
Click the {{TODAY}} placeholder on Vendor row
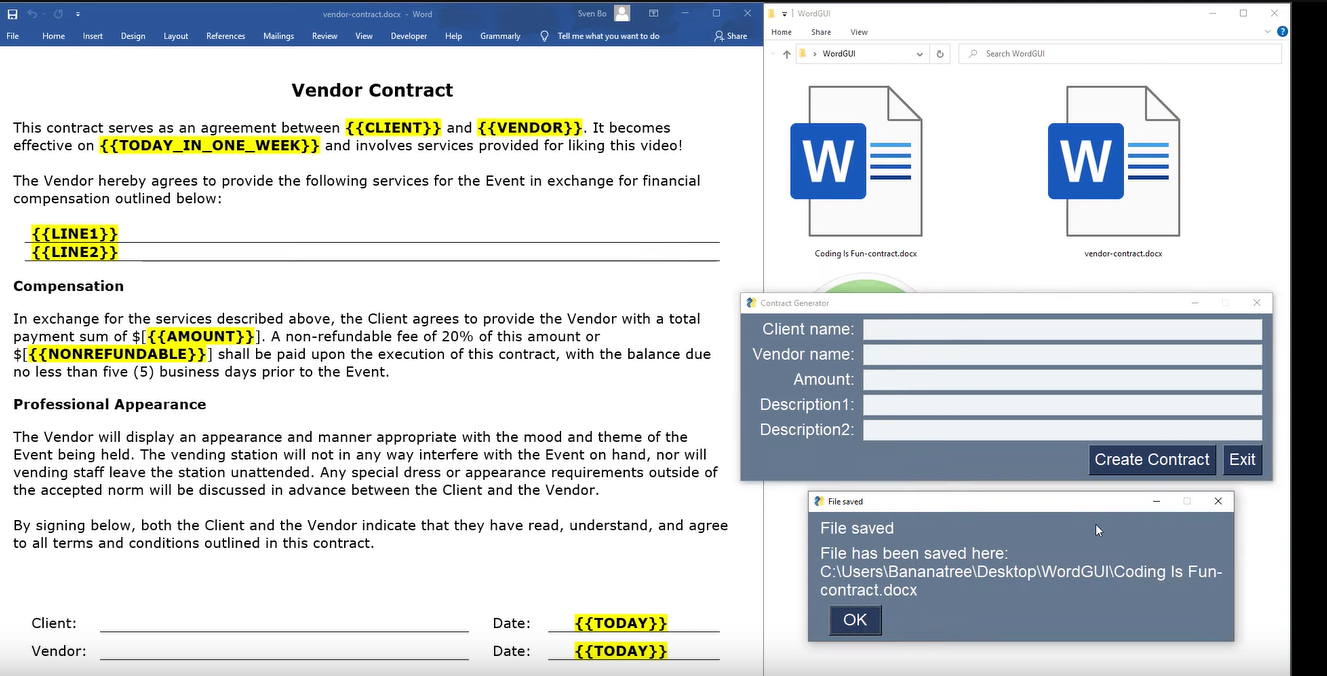click(x=621, y=651)
